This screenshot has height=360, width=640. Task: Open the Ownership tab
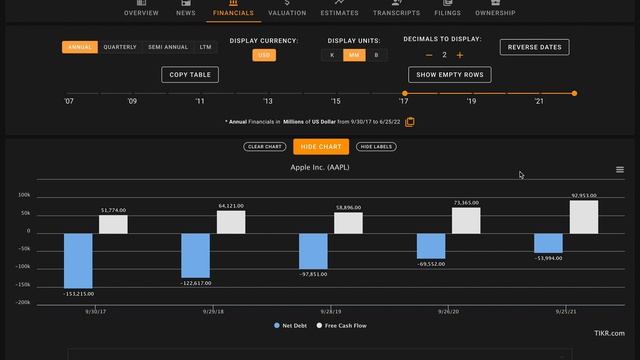click(x=495, y=9)
